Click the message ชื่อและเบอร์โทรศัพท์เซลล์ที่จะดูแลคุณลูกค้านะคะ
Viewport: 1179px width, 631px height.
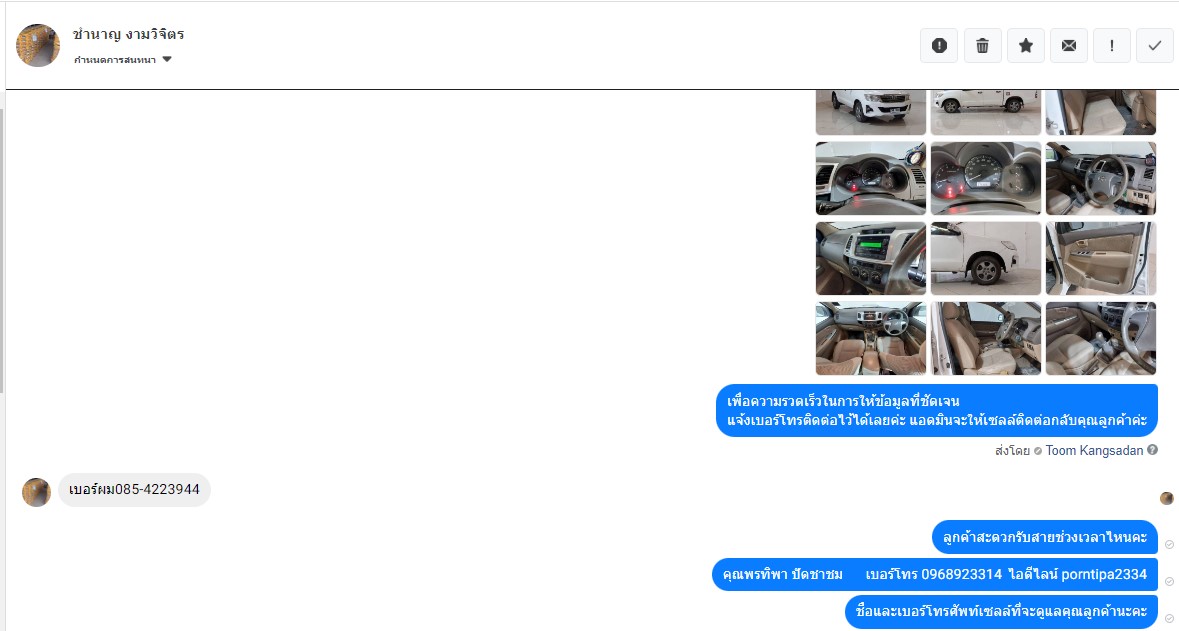(1002, 611)
